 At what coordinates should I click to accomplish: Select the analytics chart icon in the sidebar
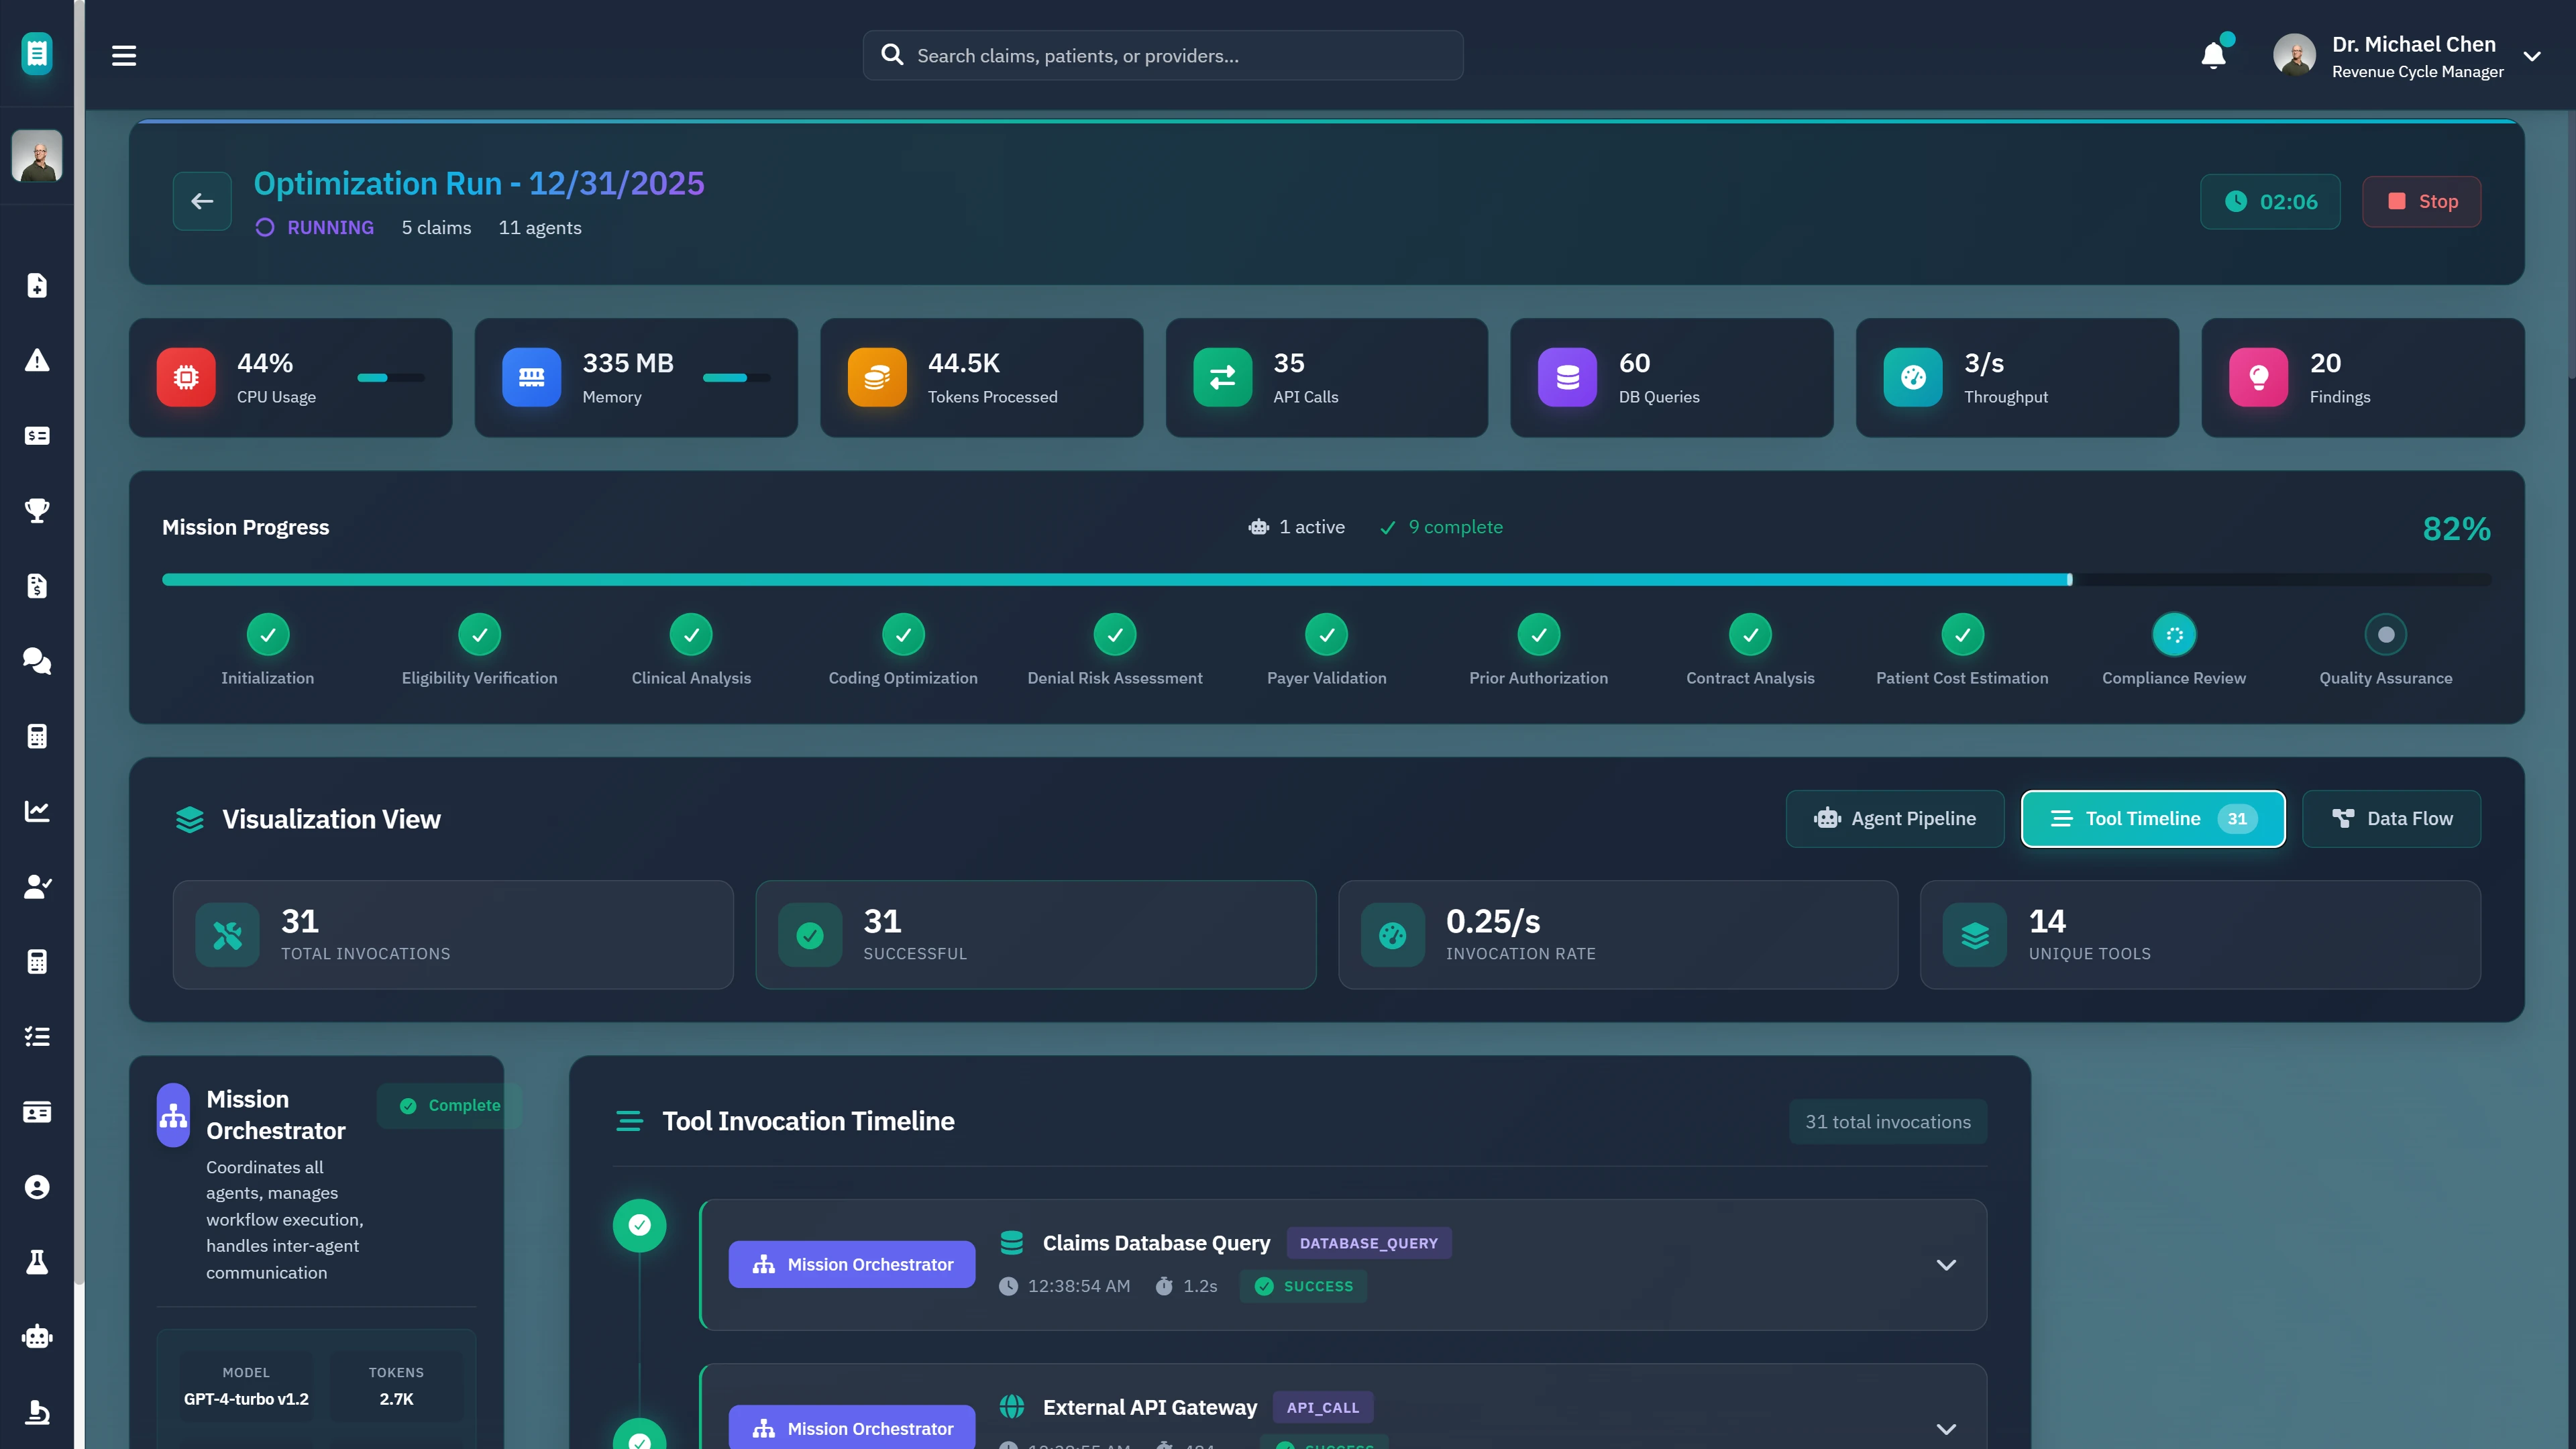coord(37,811)
